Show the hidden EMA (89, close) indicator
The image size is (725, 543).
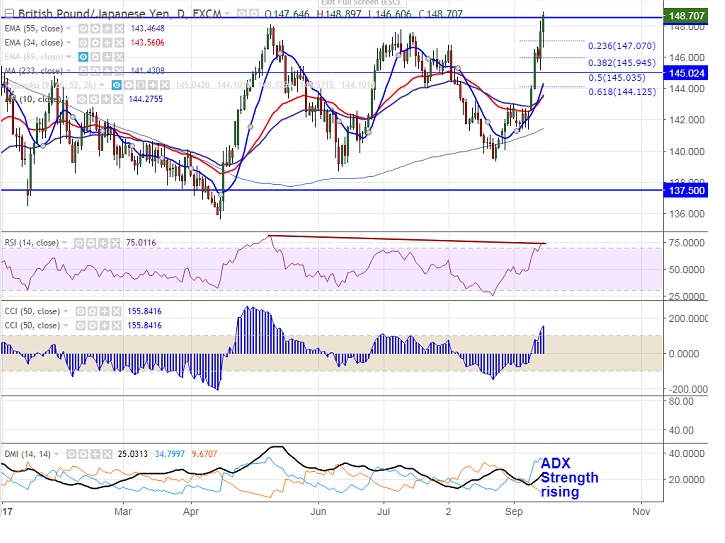tap(83, 57)
